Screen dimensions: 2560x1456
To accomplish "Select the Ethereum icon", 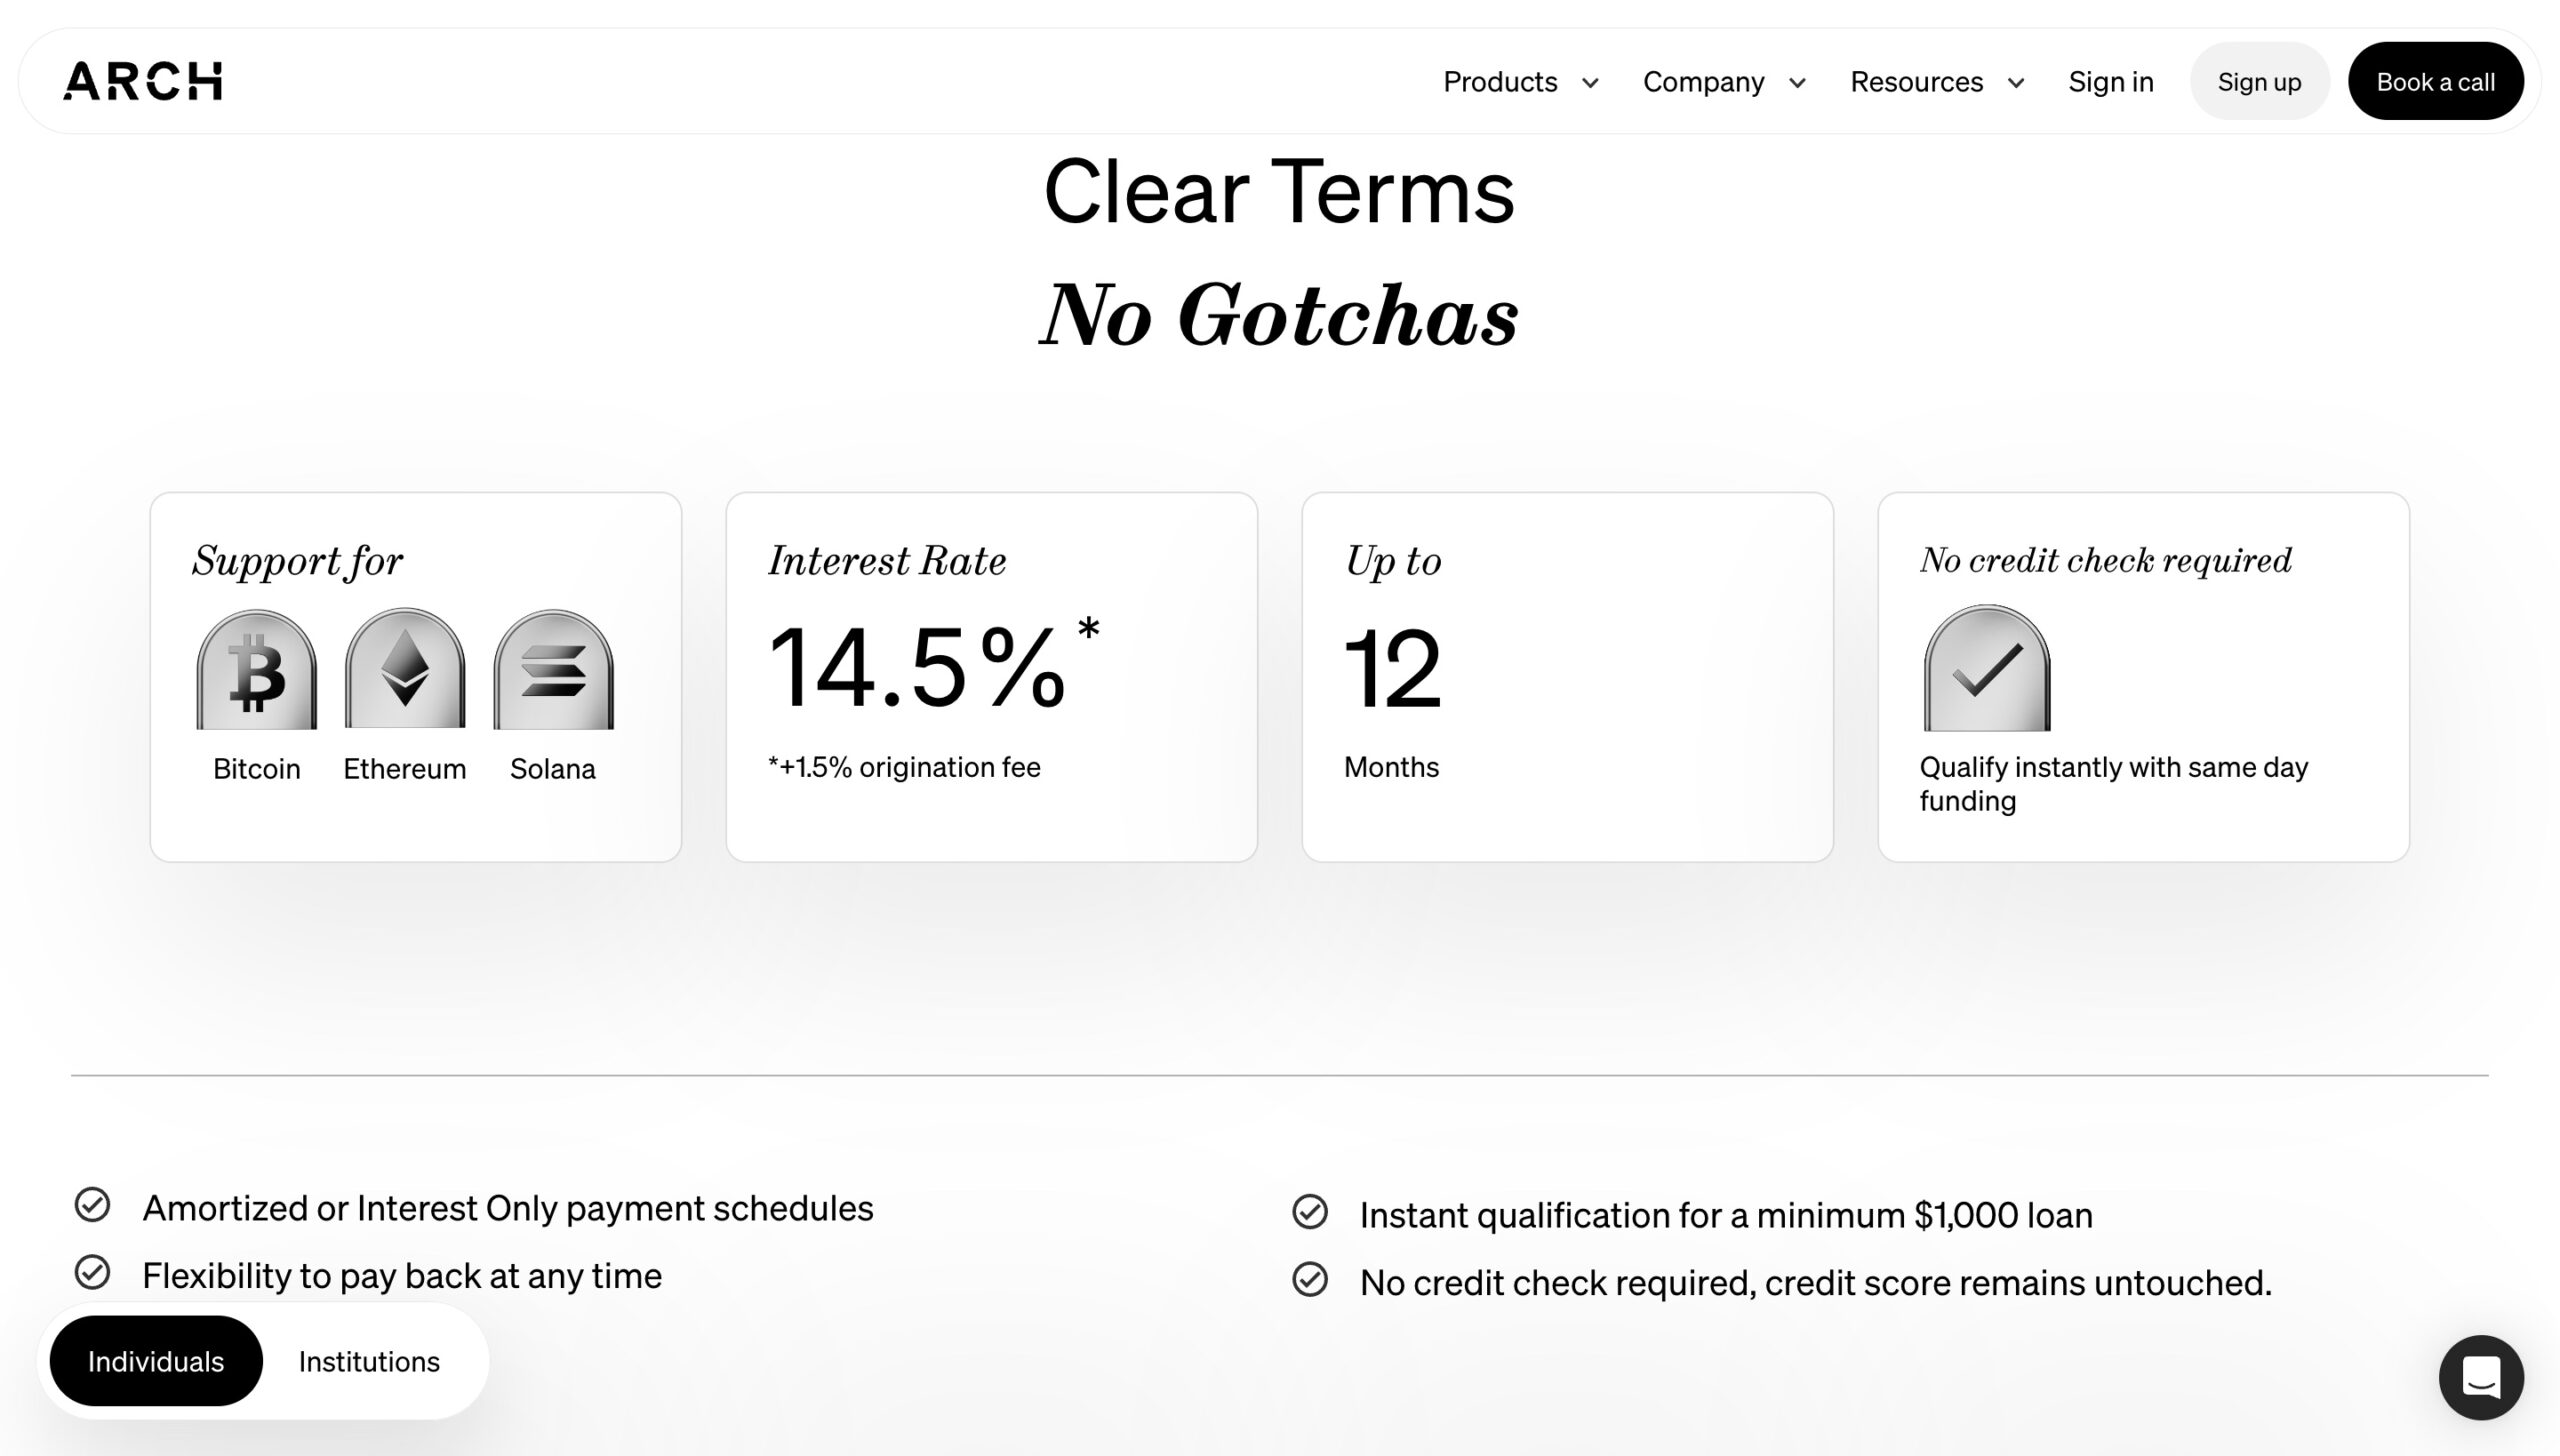I will tap(405, 668).
